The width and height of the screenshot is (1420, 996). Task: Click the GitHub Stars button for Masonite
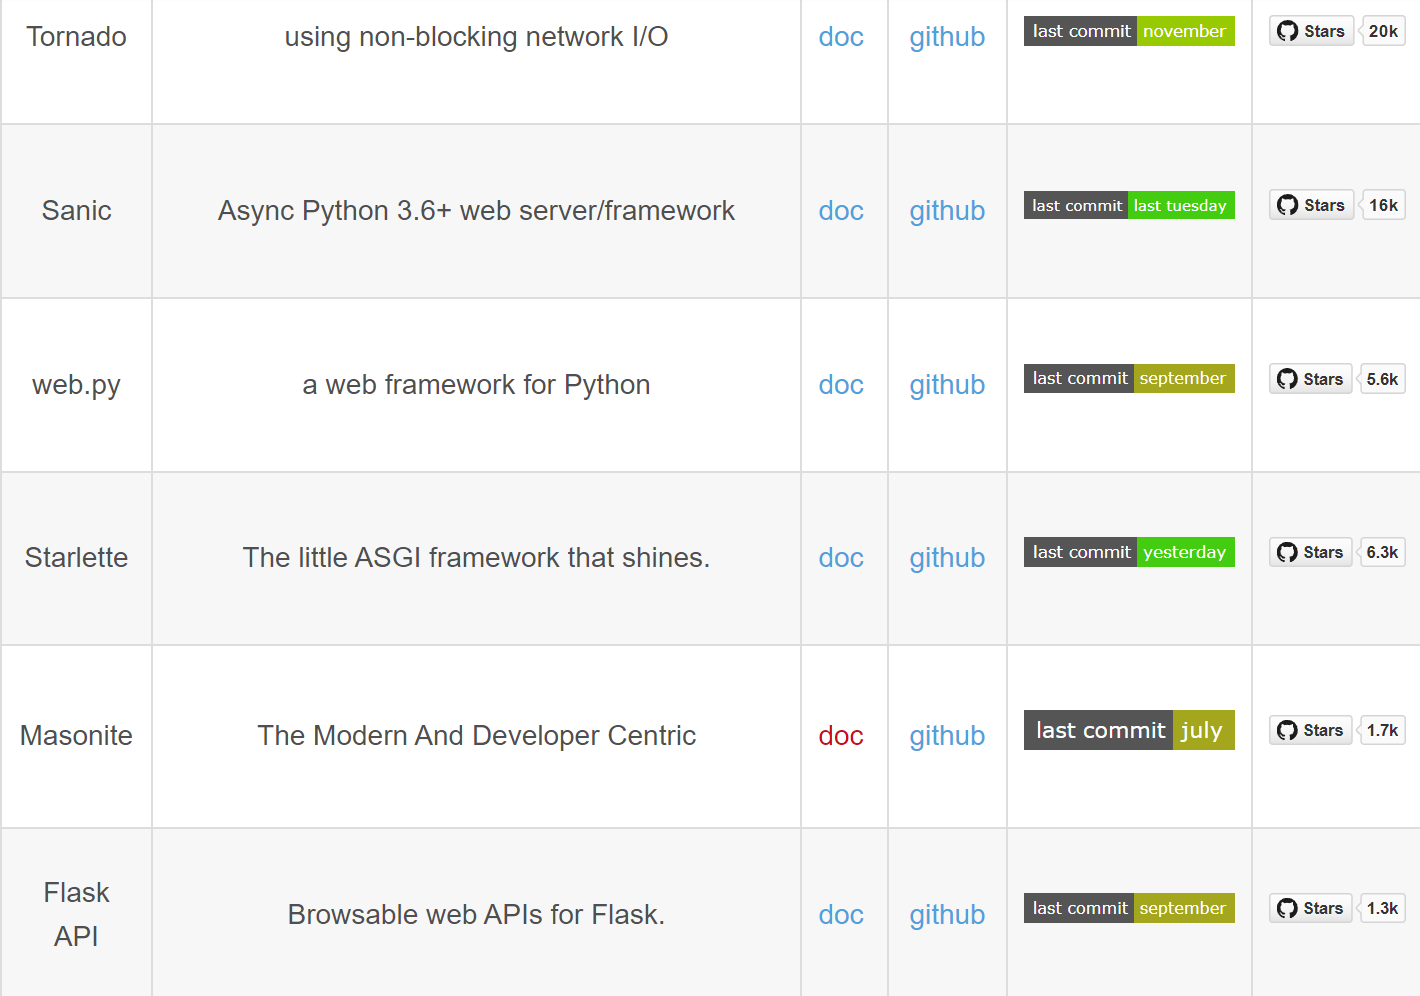click(x=1310, y=730)
